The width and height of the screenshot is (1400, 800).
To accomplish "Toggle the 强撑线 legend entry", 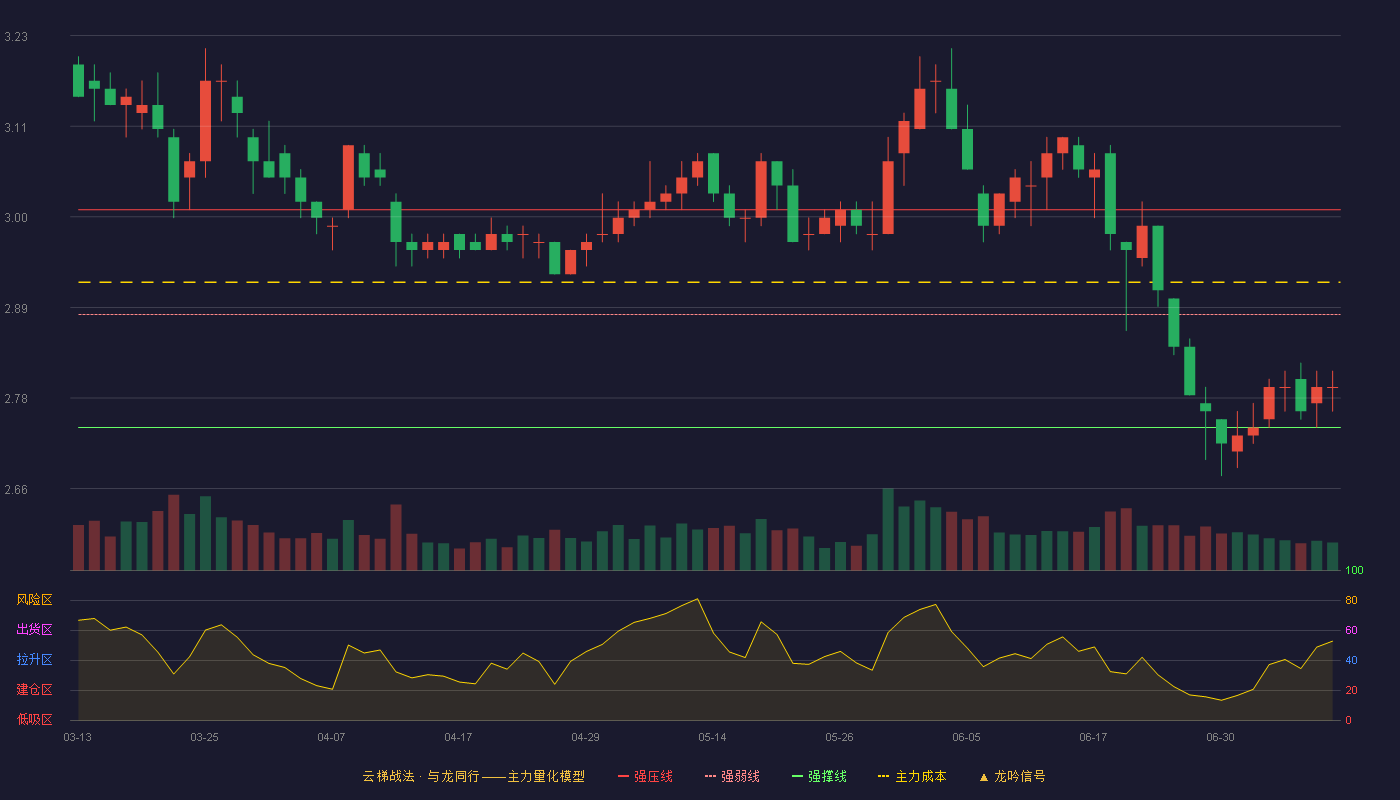I will (819, 776).
